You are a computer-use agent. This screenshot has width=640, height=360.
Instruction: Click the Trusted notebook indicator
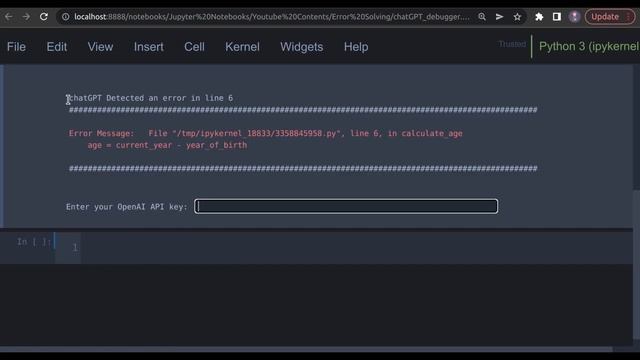pos(512,44)
